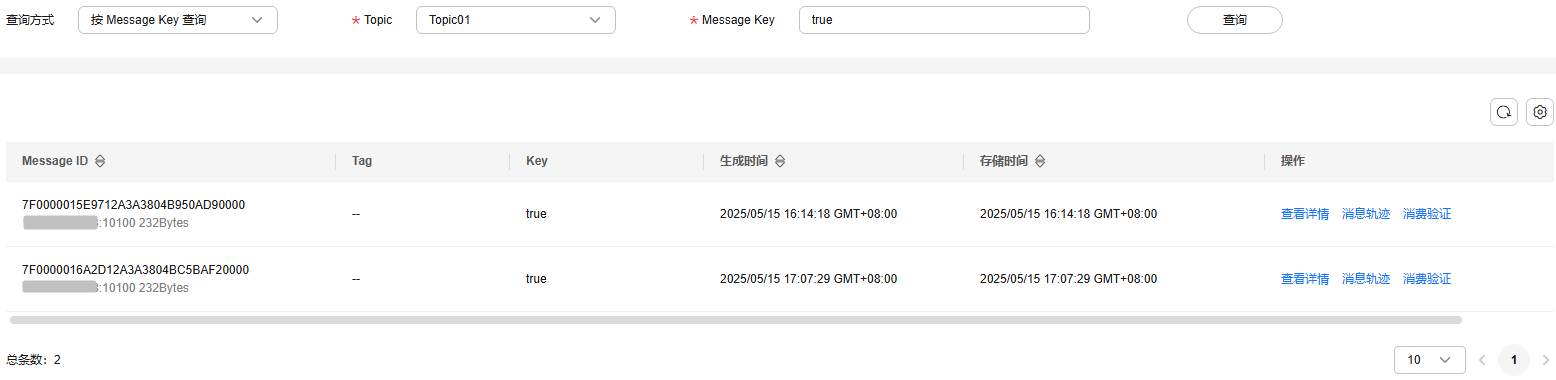Click the 查询 search button
The image size is (1556, 380).
point(1235,20)
